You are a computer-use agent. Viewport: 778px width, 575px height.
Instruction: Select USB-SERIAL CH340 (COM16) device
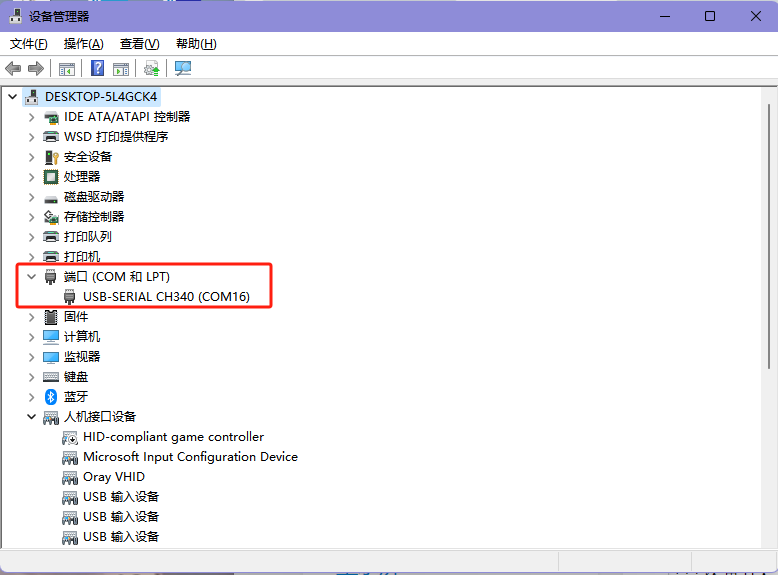(x=166, y=297)
